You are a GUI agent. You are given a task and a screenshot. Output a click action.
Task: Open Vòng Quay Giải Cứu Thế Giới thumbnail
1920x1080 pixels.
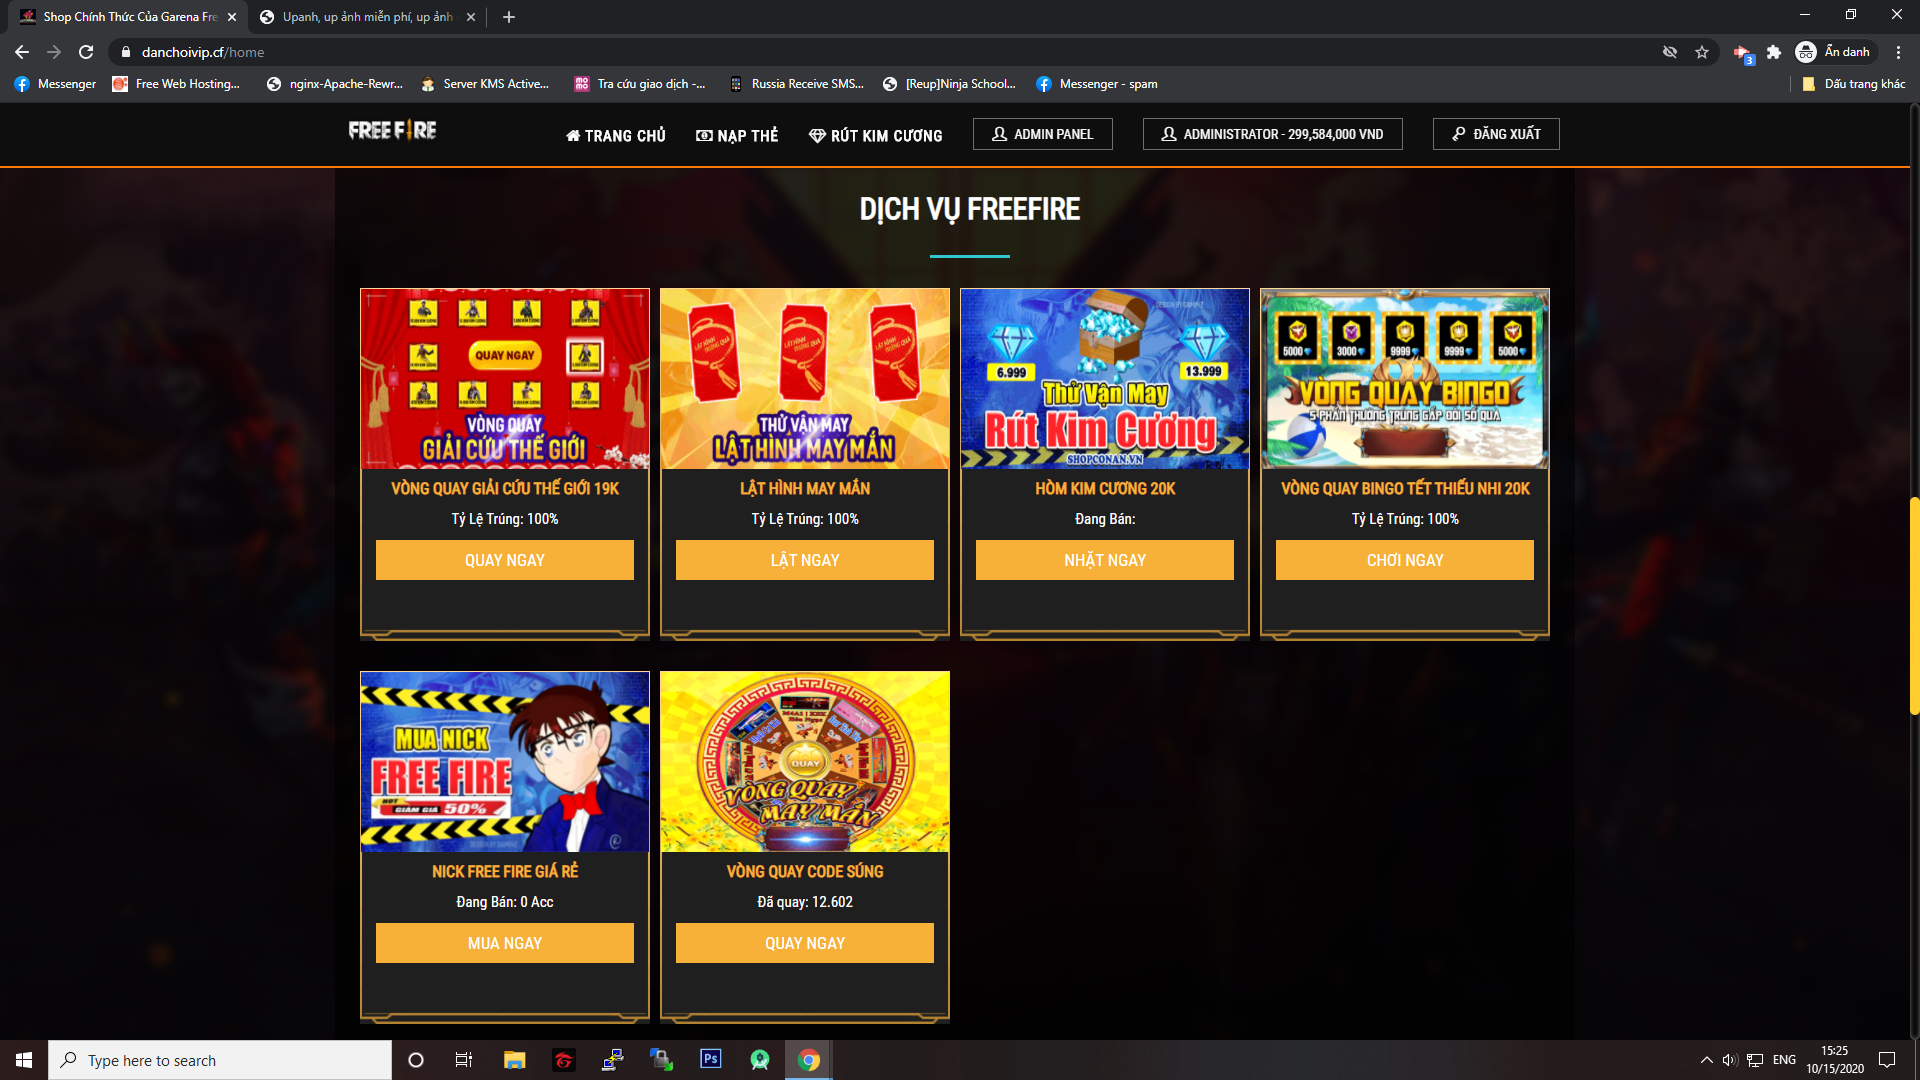pyautogui.click(x=505, y=379)
